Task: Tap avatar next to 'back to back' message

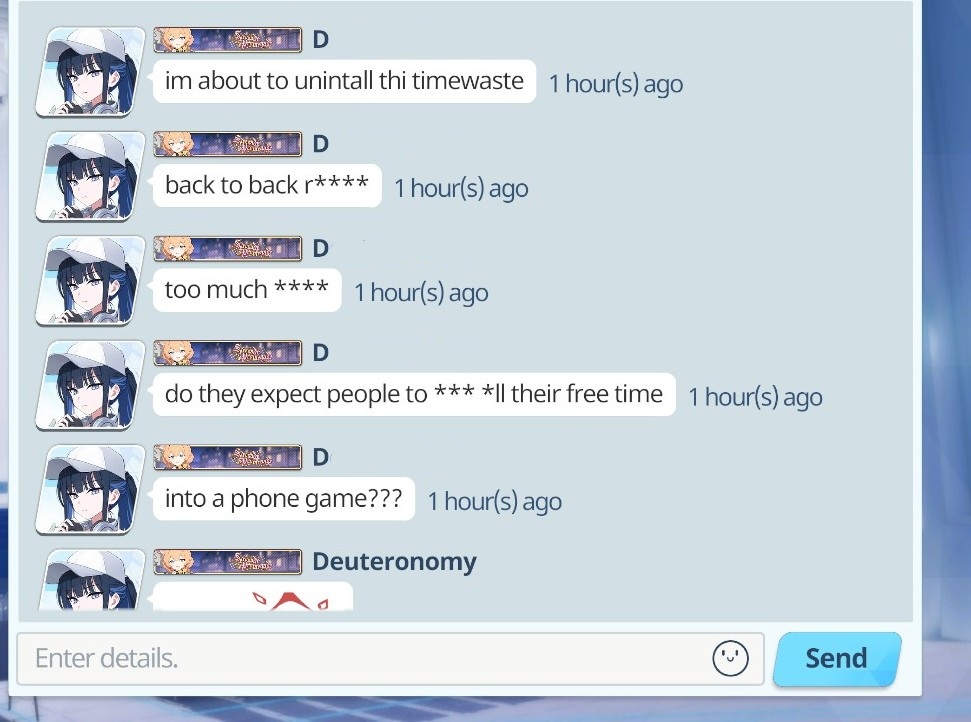Action: [90, 176]
